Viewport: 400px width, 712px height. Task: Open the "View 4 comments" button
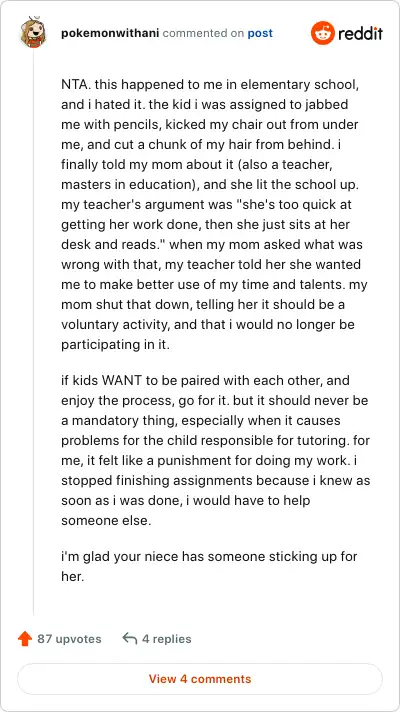point(200,679)
